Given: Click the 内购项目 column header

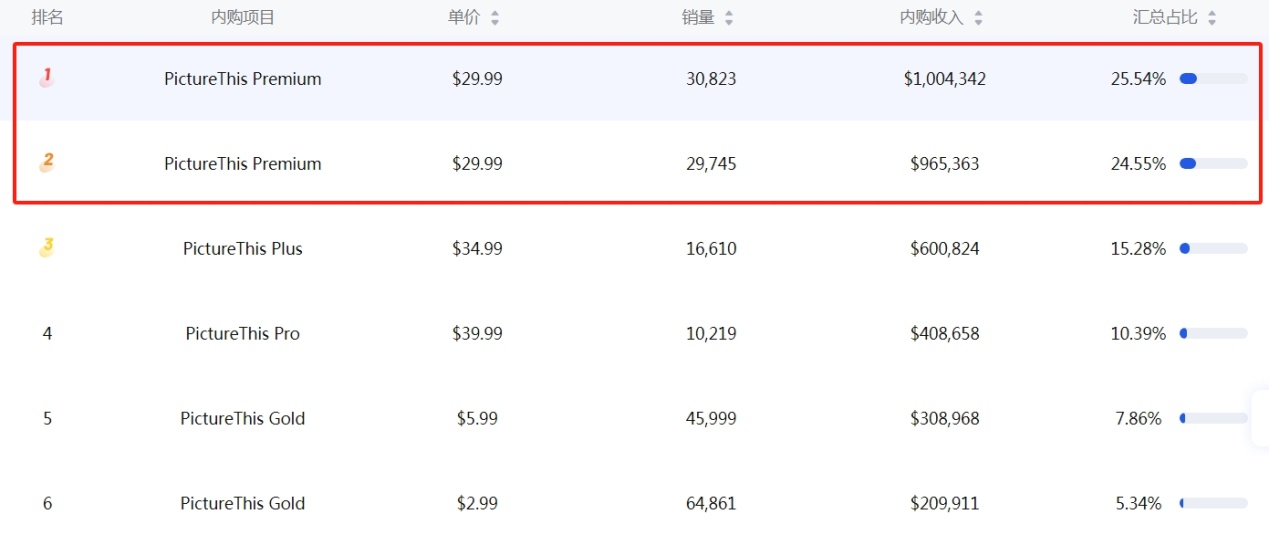Looking at the screenshot, I should tap(243, 17).
